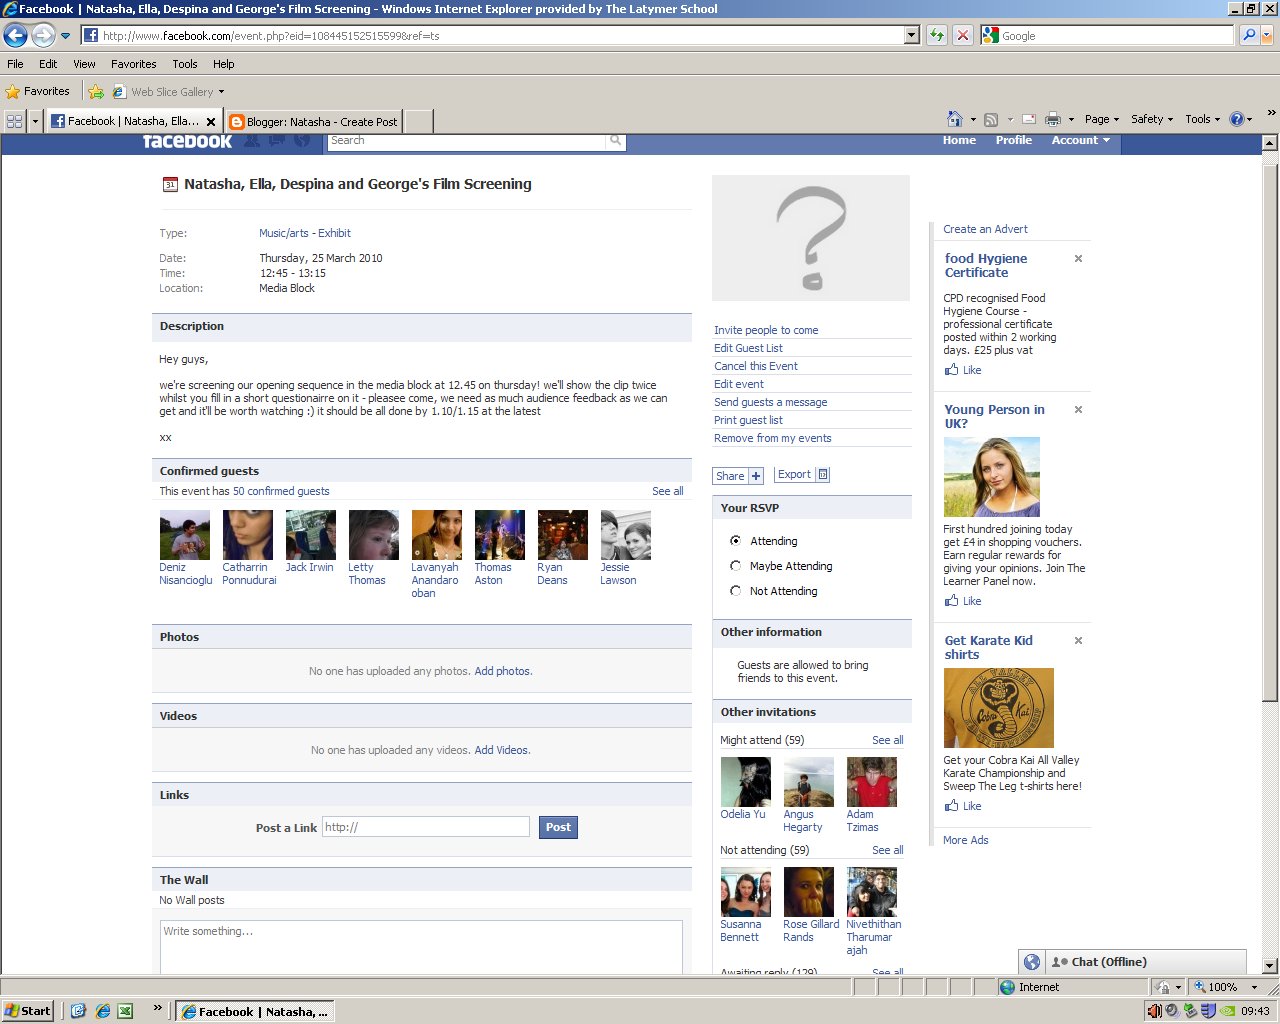Open the File menu
This screenshot has width=1280, height=1024.
pyautogui.click(x=15, y=64)
